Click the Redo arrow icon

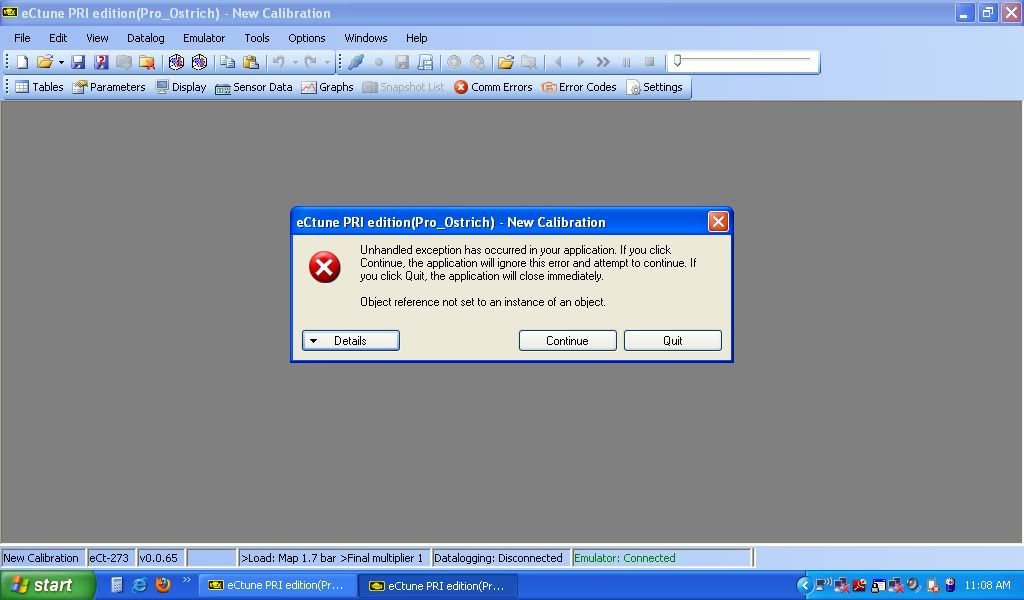point(310,62)
